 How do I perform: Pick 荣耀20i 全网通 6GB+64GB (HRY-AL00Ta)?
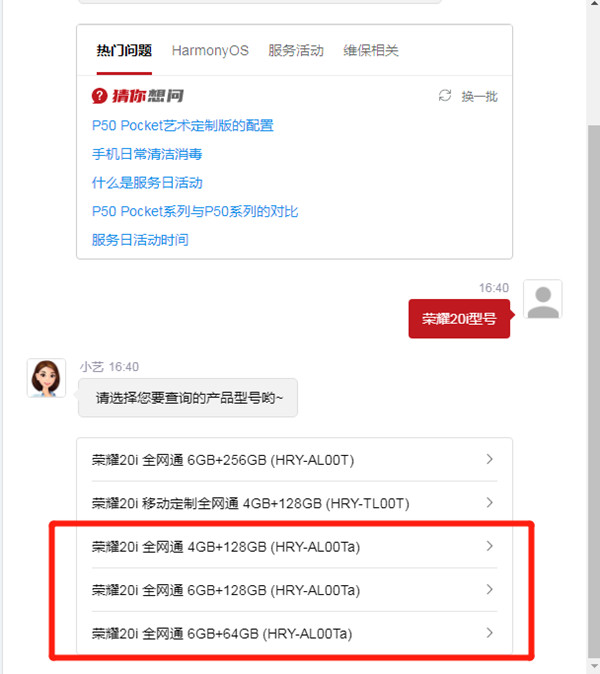(x=294, y=634)
